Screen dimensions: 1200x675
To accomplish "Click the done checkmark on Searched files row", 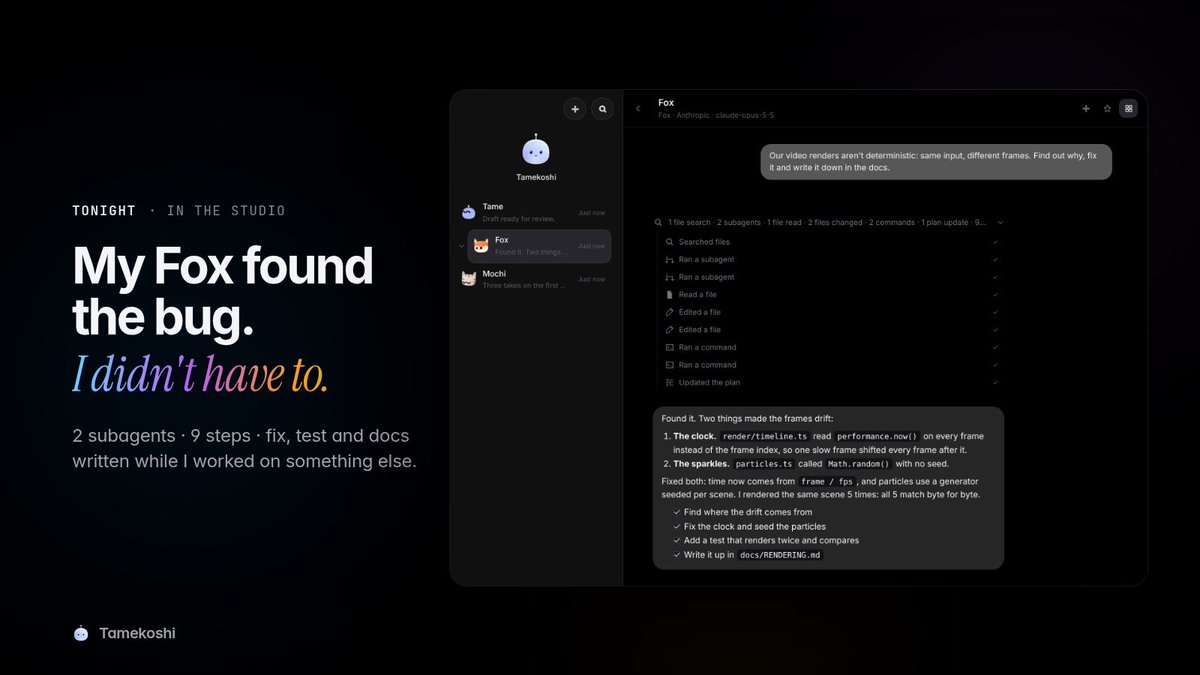I will (x=995, y=242).
